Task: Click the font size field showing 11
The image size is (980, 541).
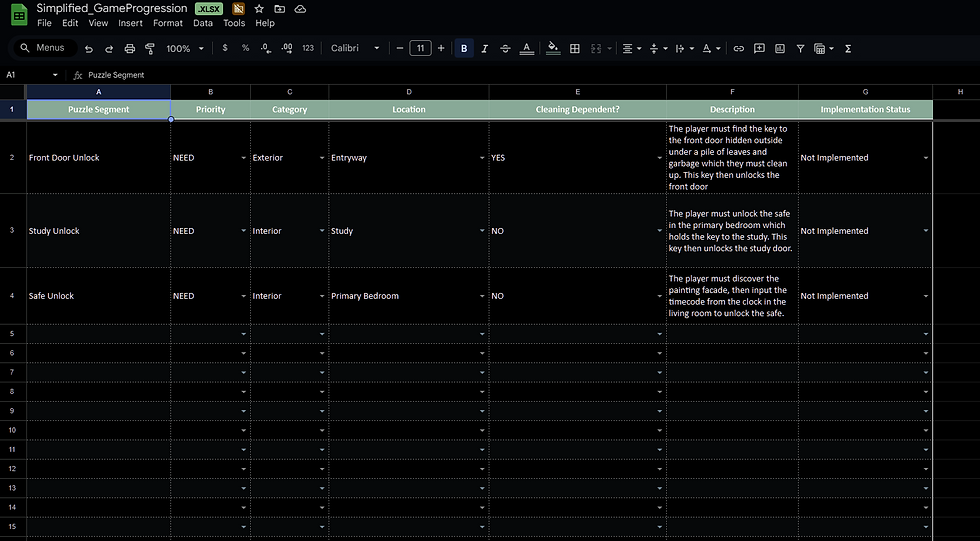Action: pos(421,48)
